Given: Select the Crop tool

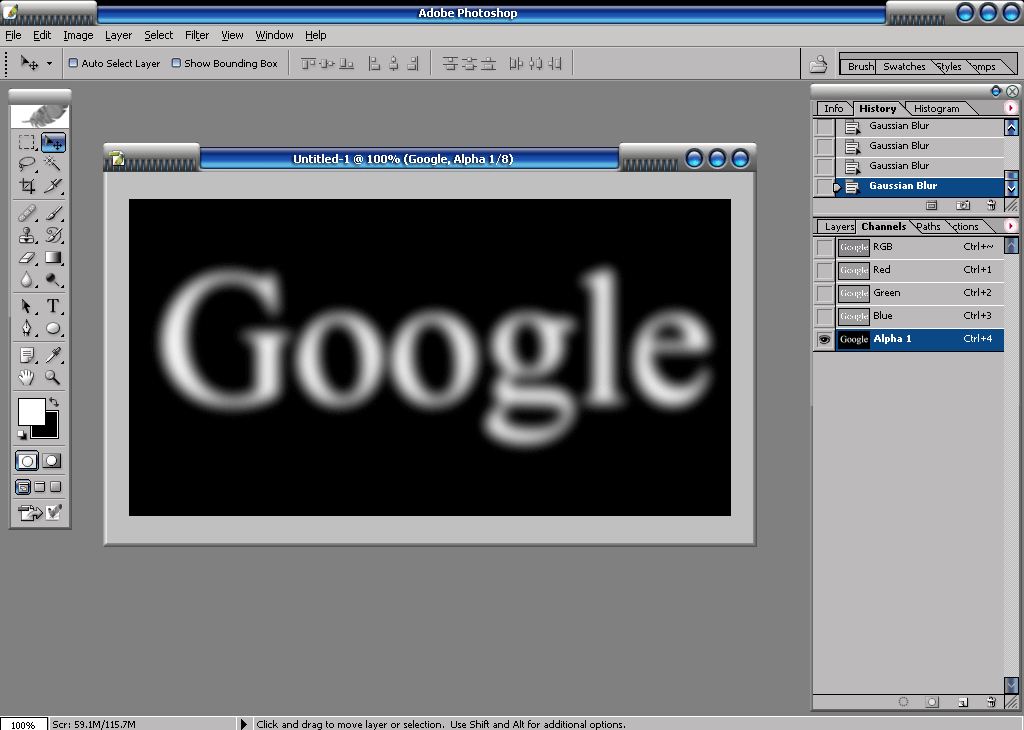Looking at the screenshot, I should (x=27, y=186).
